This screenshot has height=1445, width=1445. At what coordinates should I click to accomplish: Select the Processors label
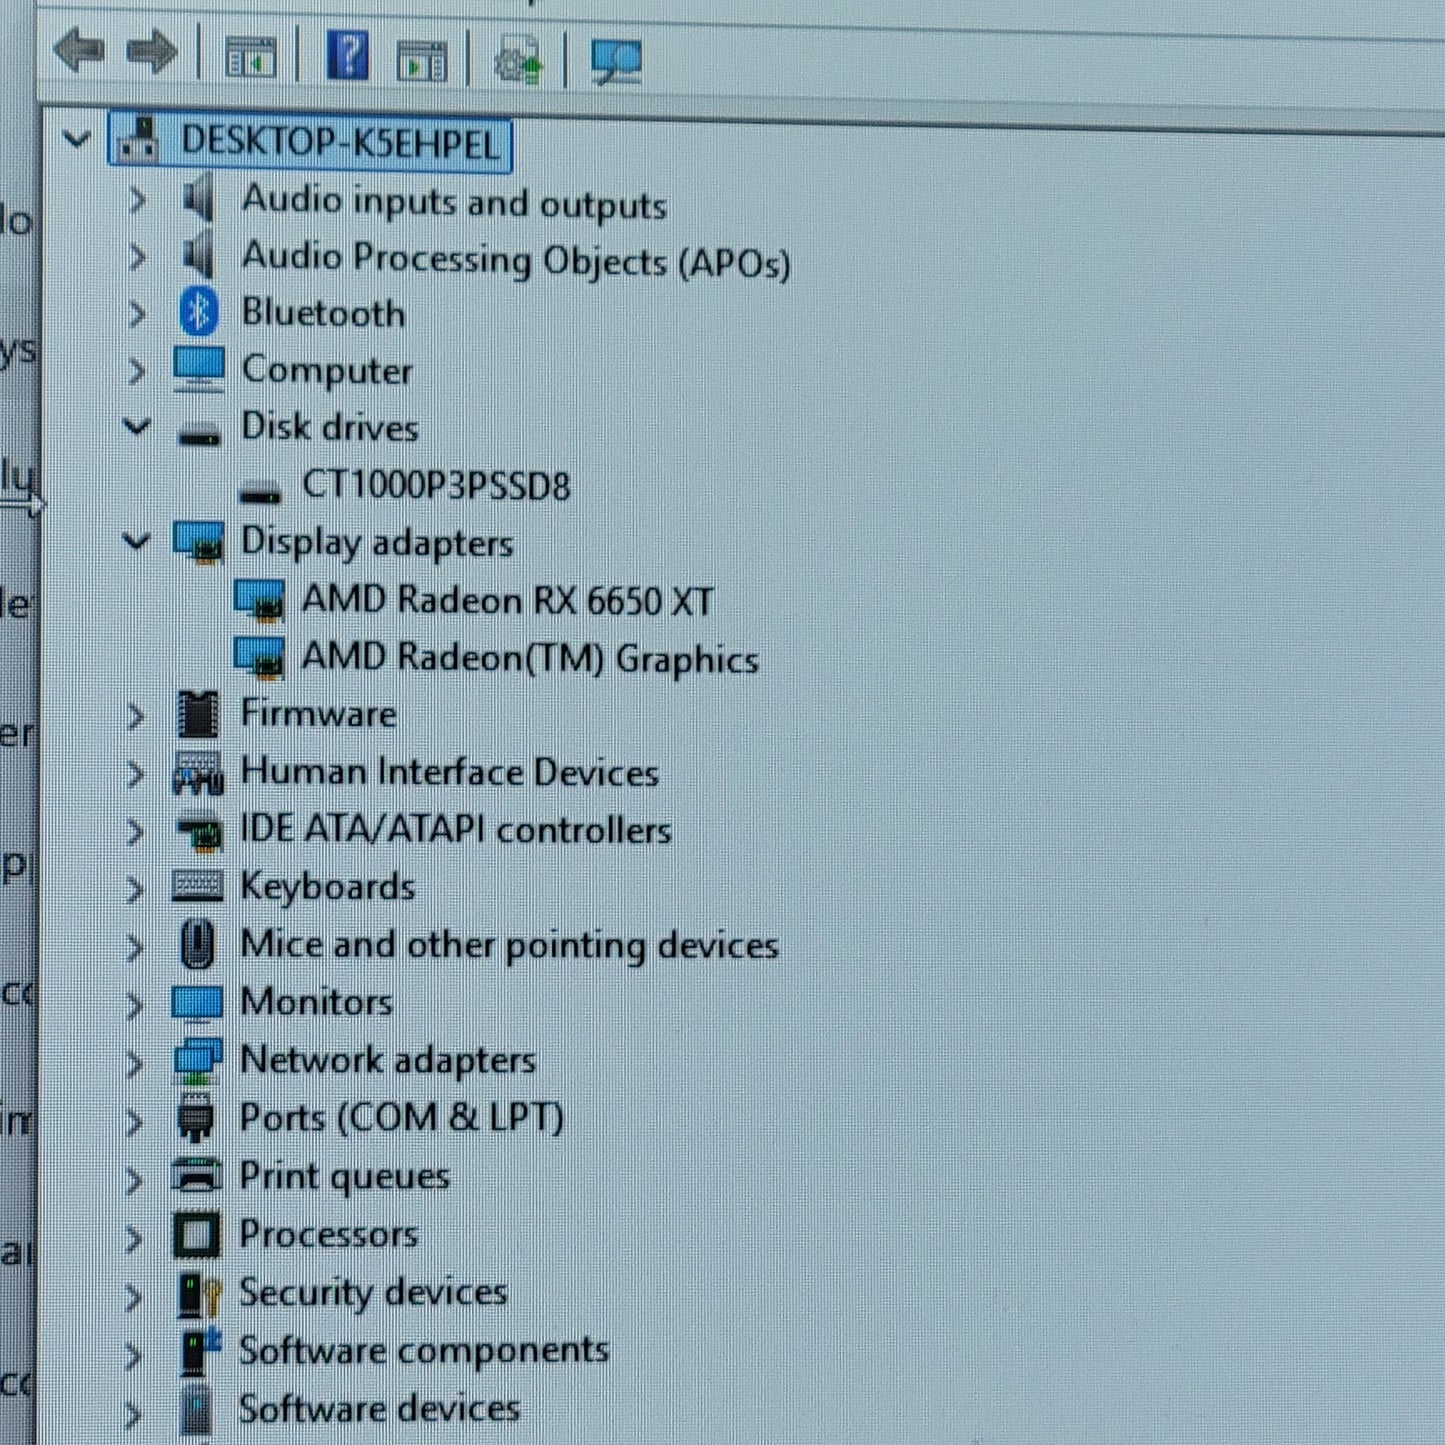(328, 1235)
